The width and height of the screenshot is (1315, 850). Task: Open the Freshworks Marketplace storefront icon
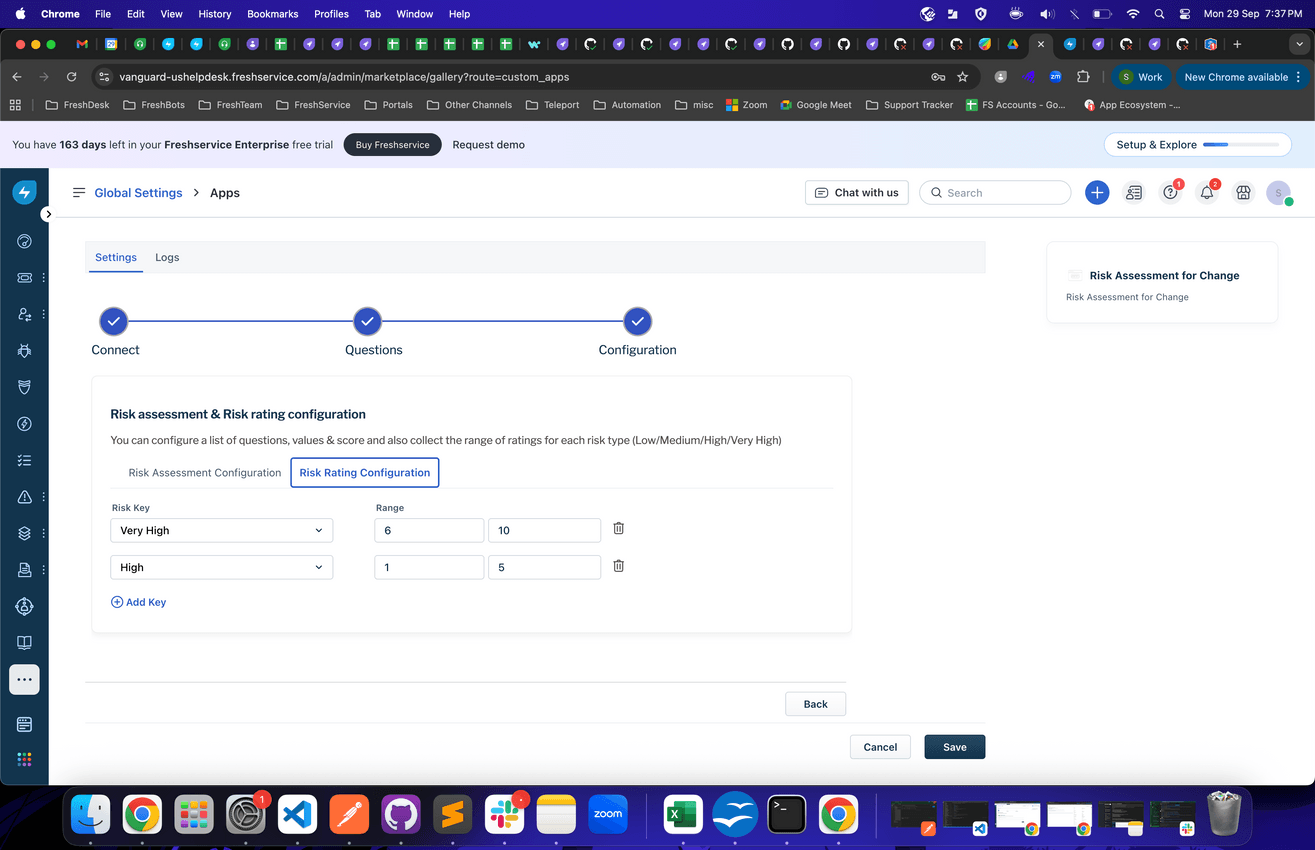pyautogui.click(x=1242, y=192)
